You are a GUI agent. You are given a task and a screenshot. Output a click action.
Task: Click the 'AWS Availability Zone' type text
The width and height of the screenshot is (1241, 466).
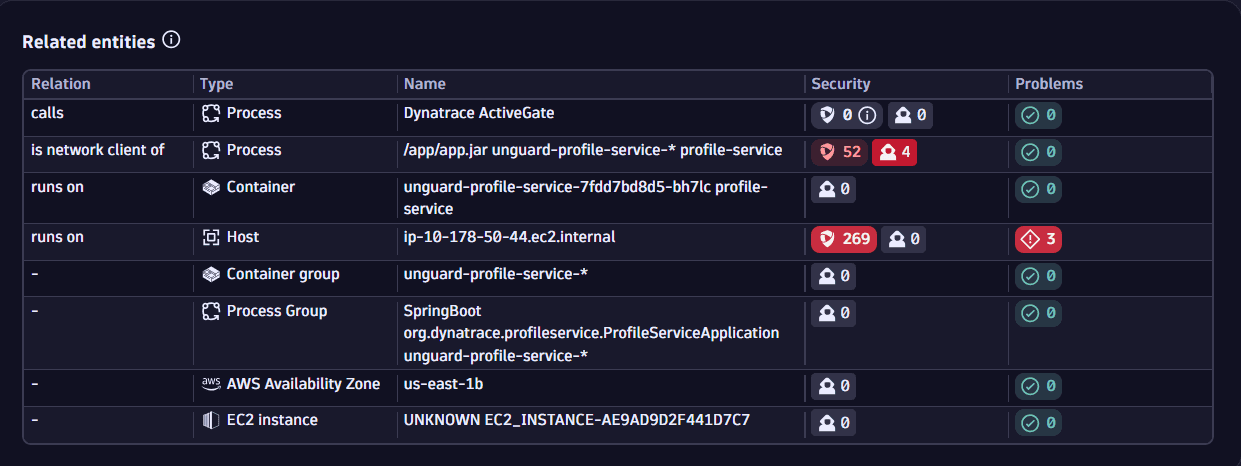303,384
